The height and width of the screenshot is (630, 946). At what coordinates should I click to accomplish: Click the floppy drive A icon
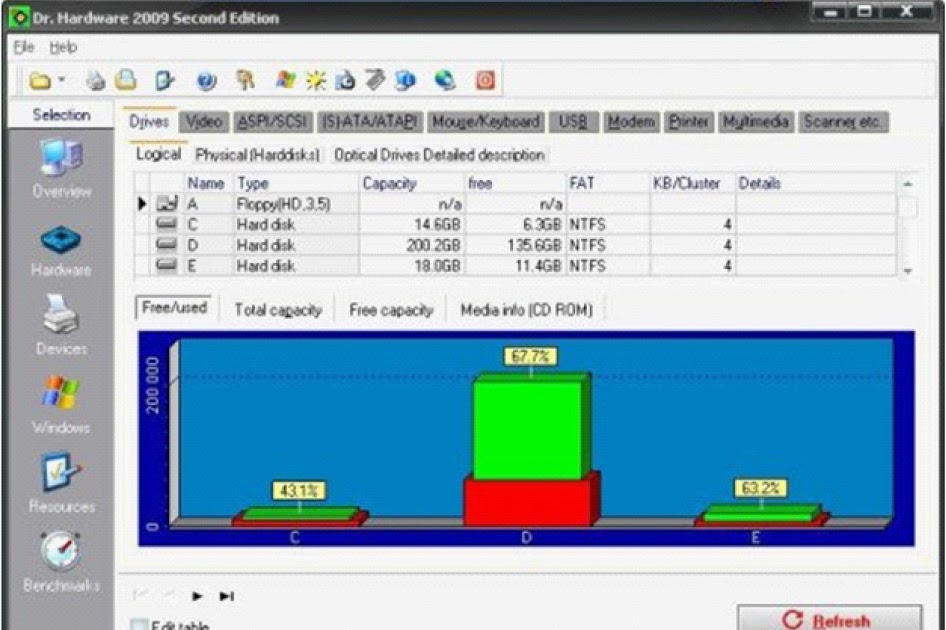pos(167,203)
